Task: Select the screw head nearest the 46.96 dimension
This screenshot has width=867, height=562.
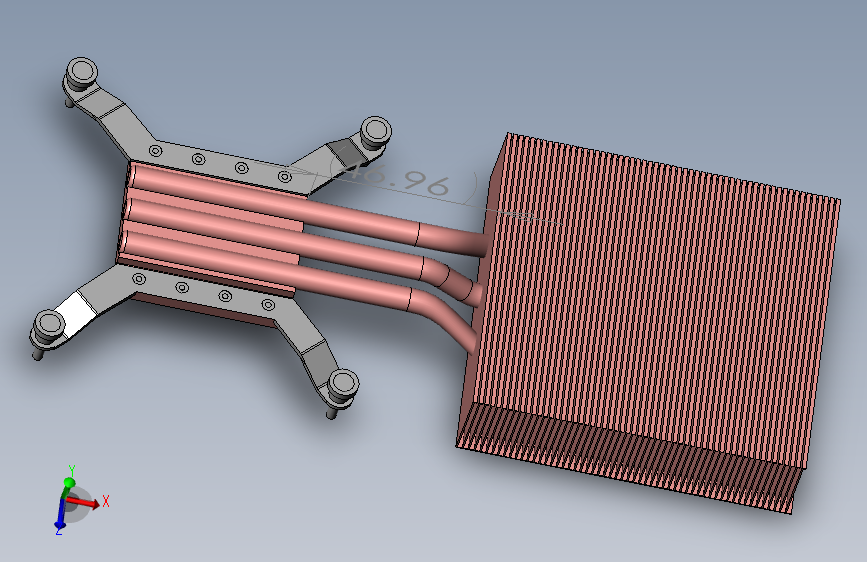Action: point(376,132)
